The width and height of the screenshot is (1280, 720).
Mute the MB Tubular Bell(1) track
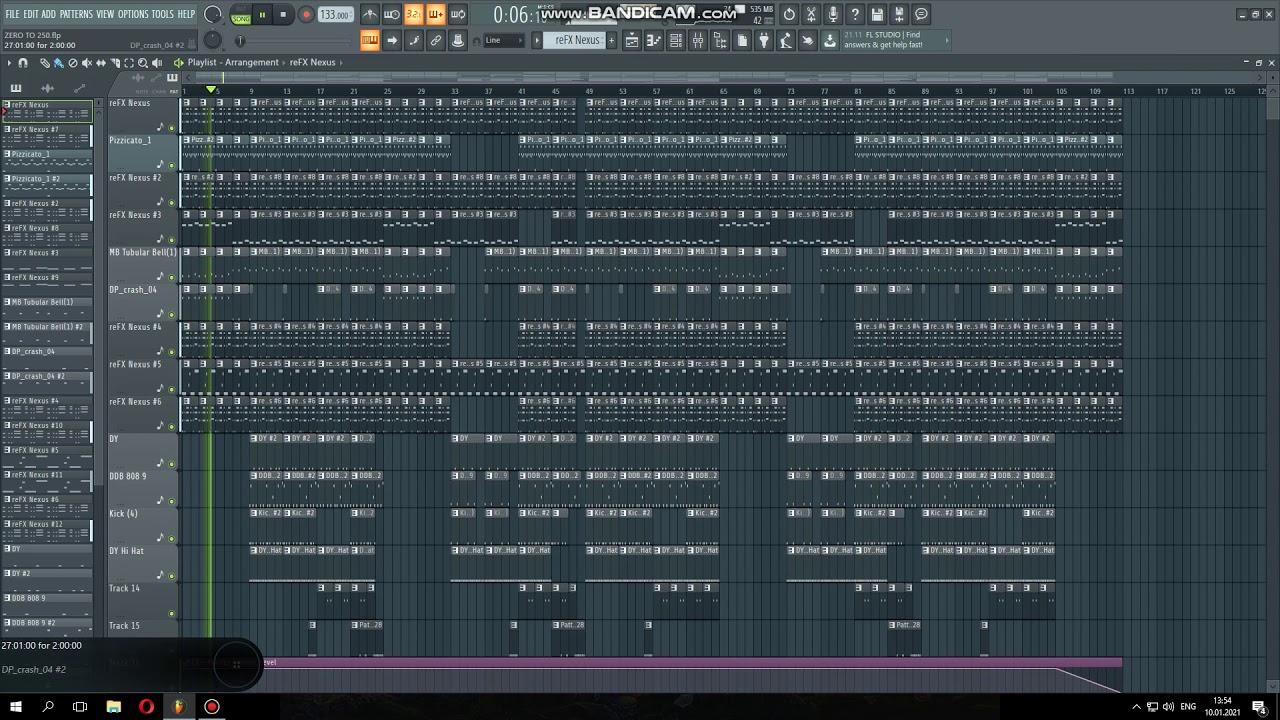[172, 277]
